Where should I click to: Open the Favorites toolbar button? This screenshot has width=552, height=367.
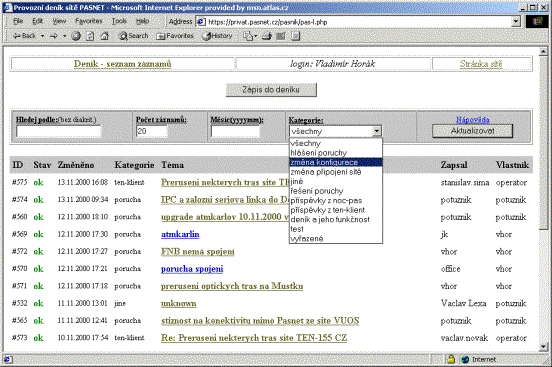pyautogui.click(x=175, y=36)
